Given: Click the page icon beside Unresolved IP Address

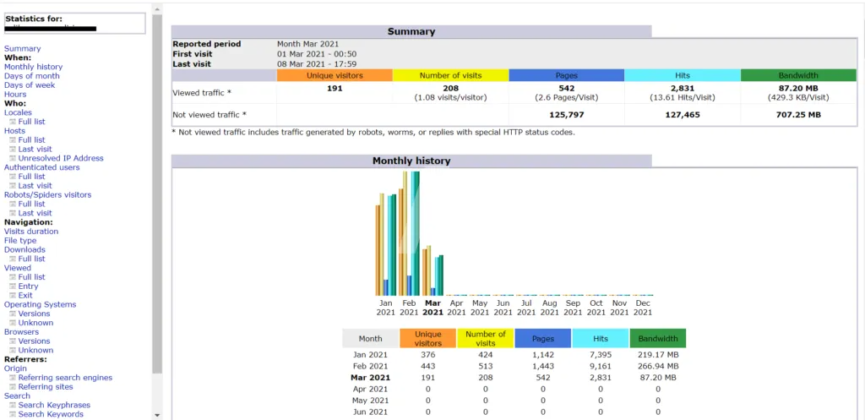Looking at the screenshot, I should (13, 158).
